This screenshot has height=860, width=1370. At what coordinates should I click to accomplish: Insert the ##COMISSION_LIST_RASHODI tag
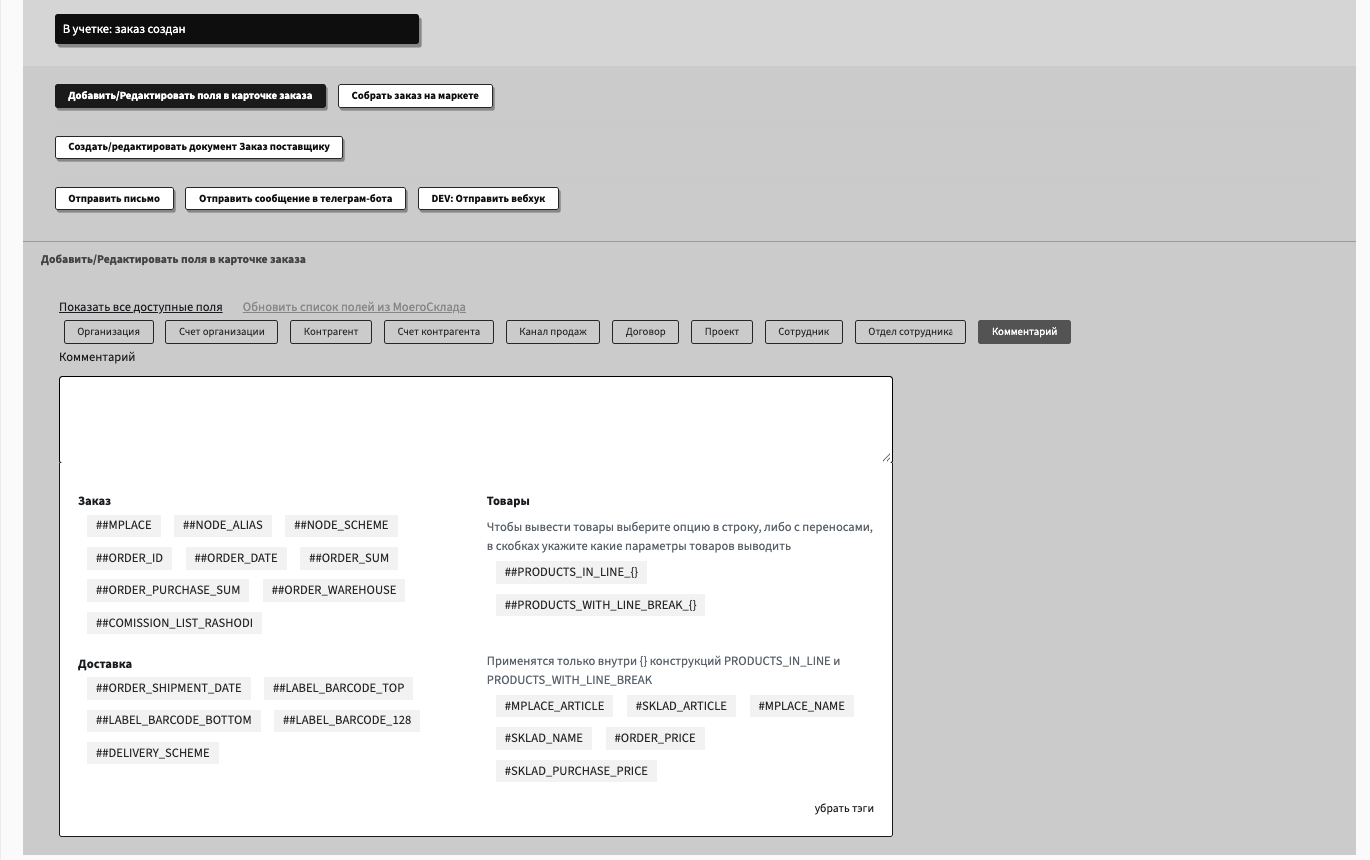coord(174,623)
